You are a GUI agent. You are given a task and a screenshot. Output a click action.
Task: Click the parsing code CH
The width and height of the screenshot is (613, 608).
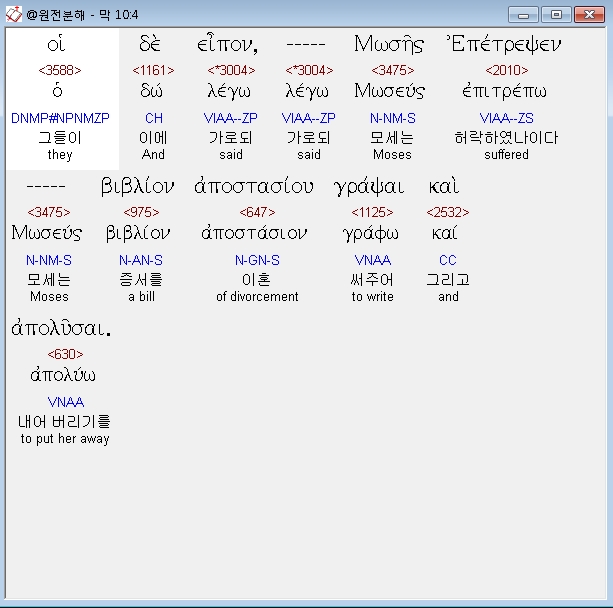154,118
